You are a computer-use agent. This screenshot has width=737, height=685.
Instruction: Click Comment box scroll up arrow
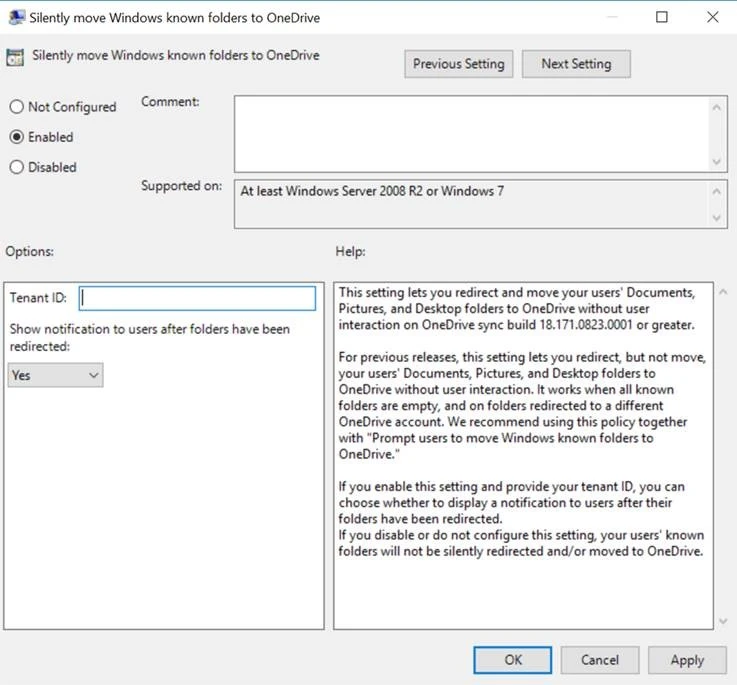coord(716,106)
